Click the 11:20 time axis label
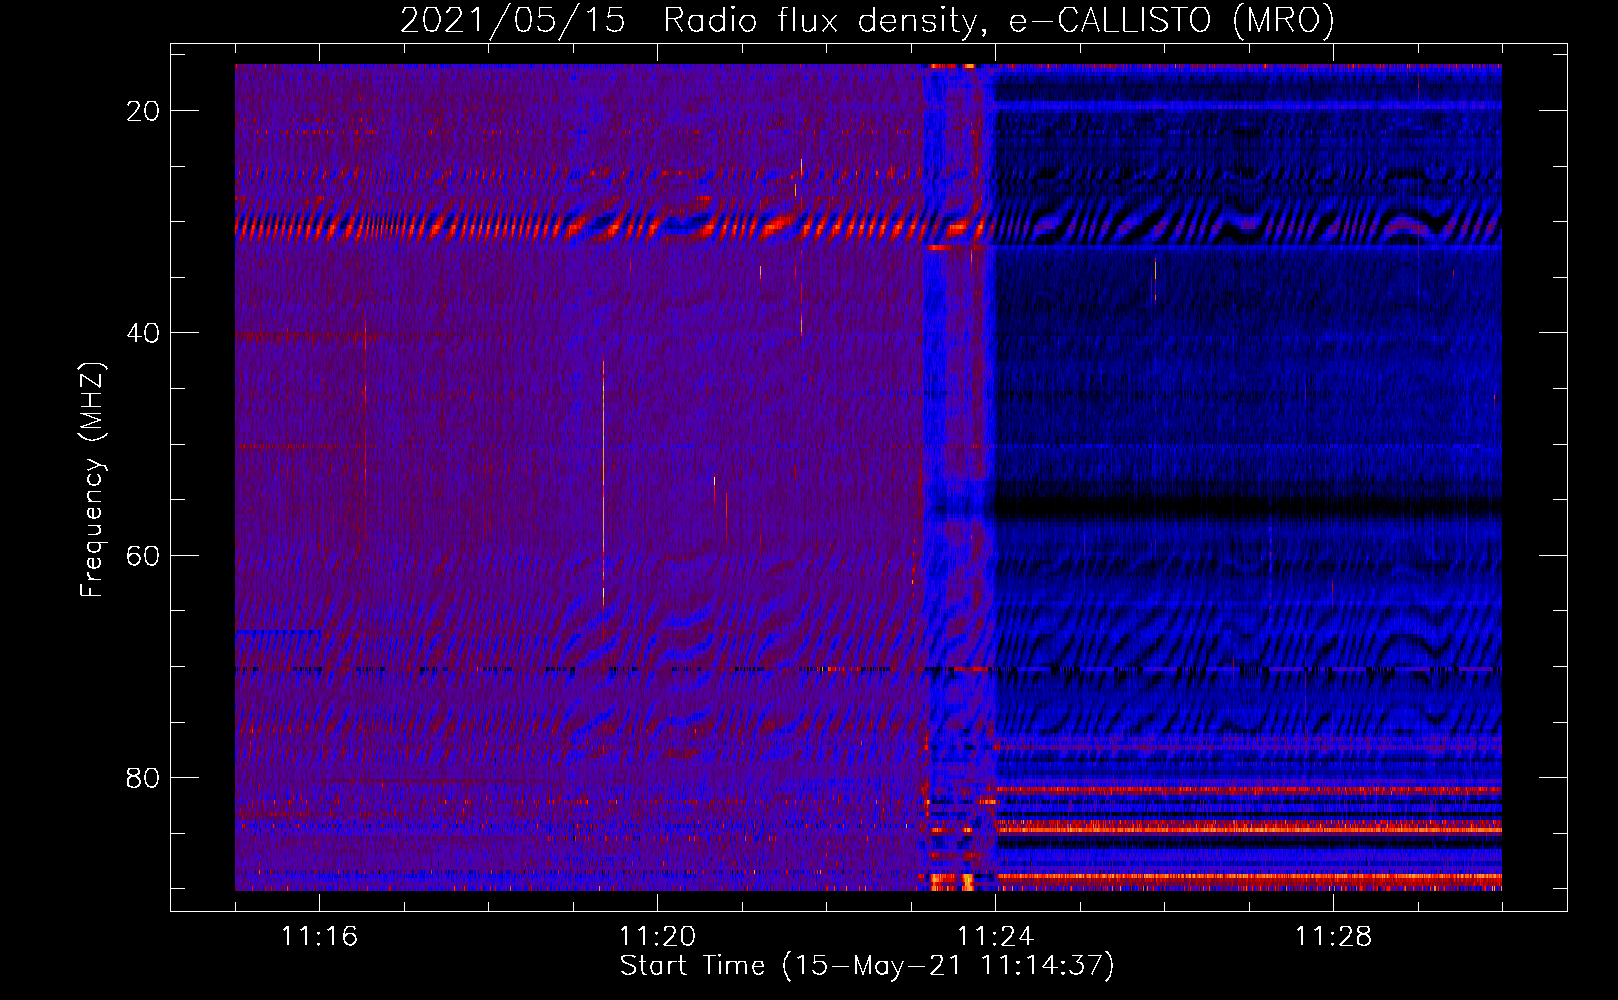Viewport: 1618px width, 1000px height. pyautogui.click(x=657, y=936)
